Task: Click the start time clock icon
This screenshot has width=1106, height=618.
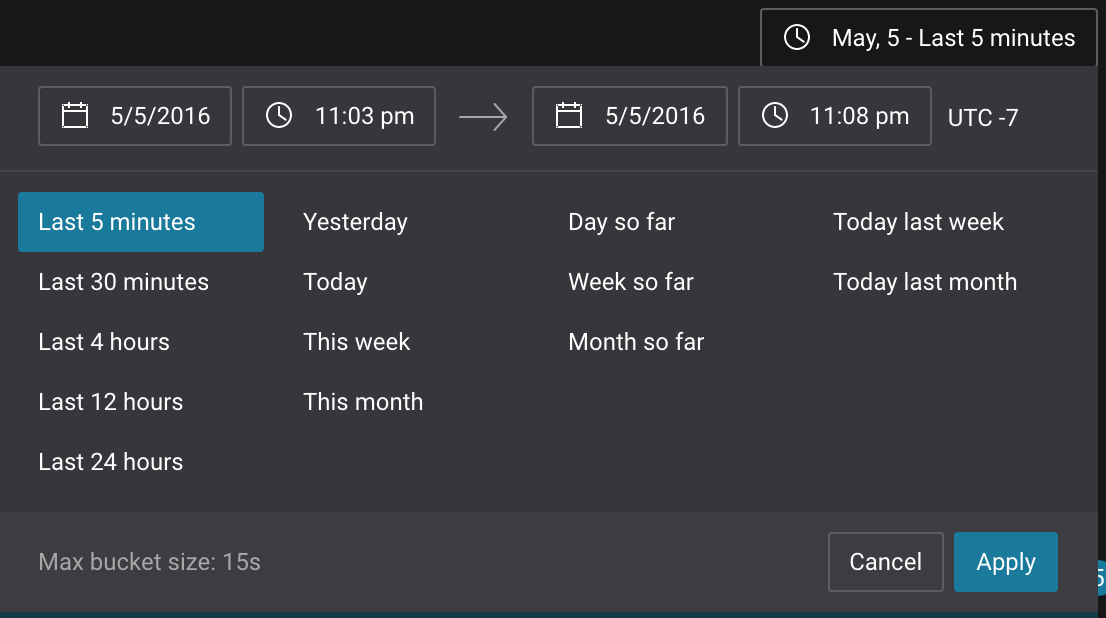Action: (279, 116)
